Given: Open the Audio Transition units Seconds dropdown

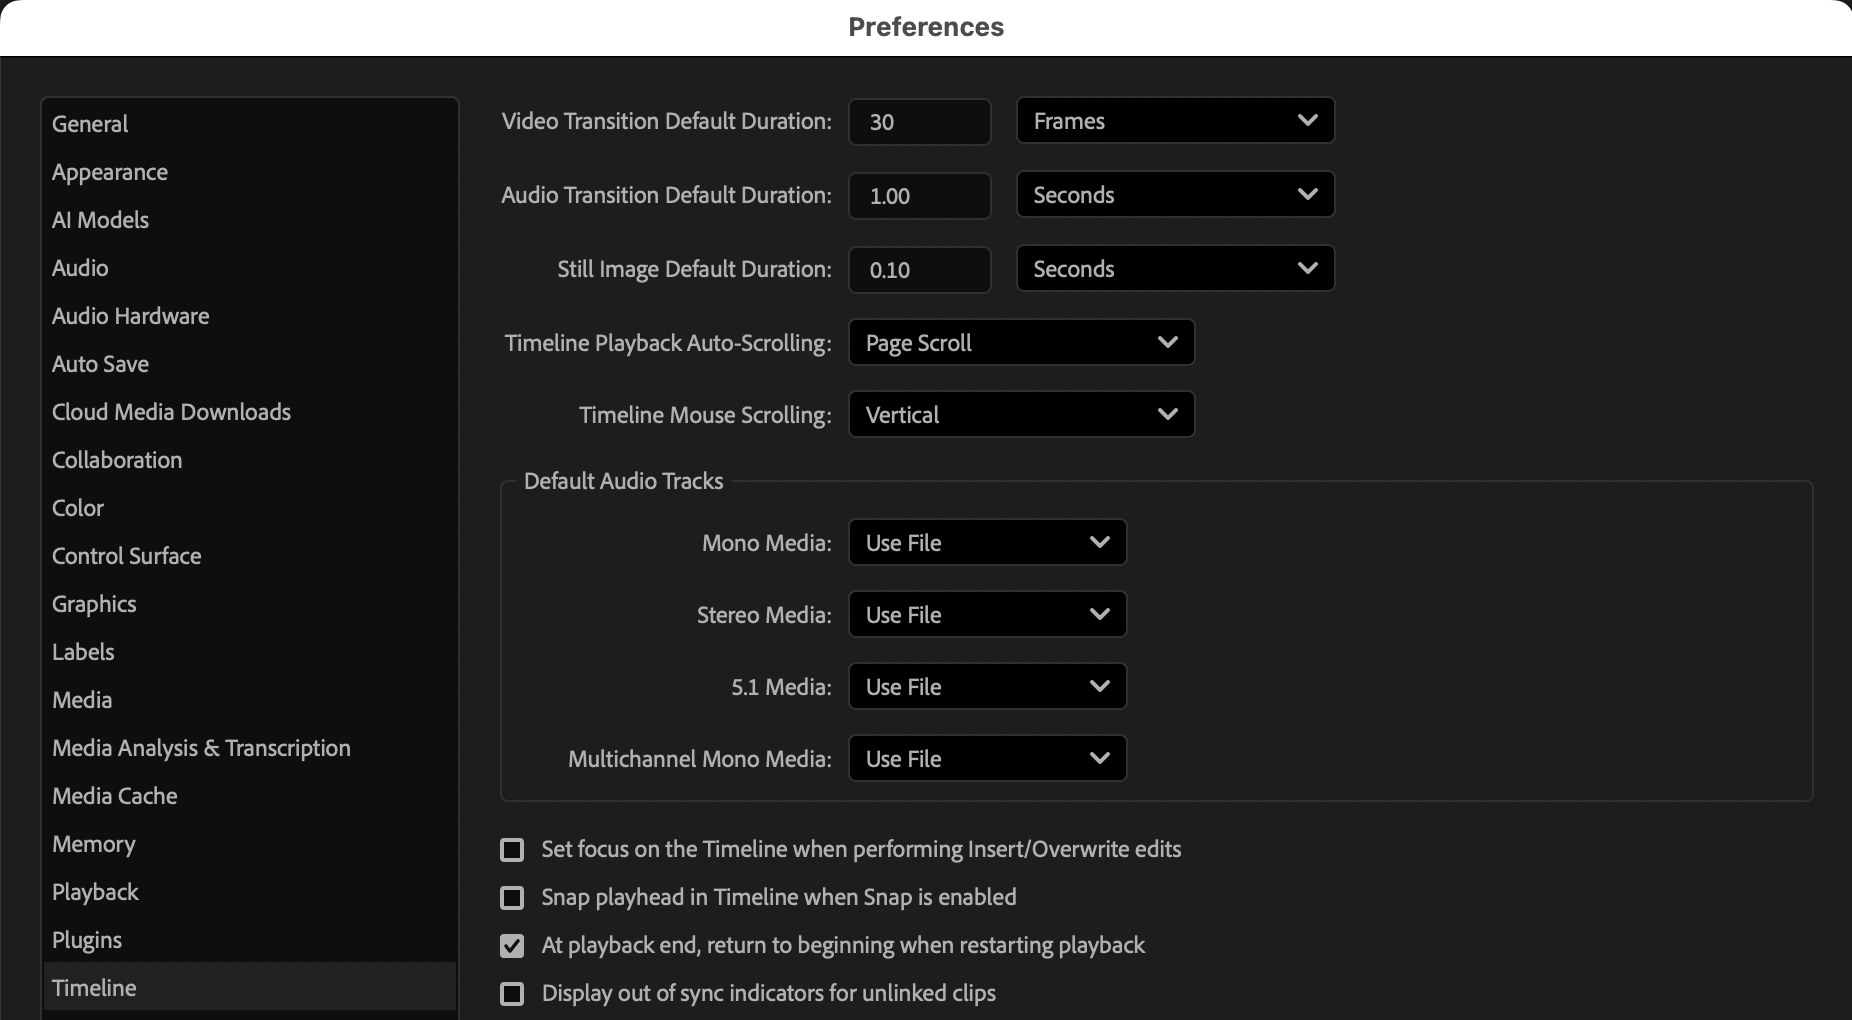Looking at the screenshot, I should click(1175, 195).
